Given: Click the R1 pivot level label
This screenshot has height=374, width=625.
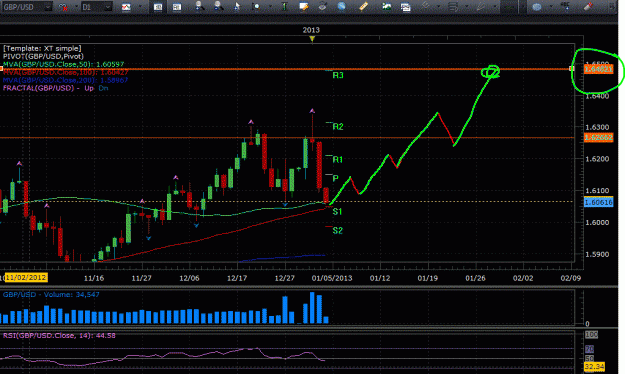Looking at the screenshot, I should pyautogui.click(x=338, y=160).
